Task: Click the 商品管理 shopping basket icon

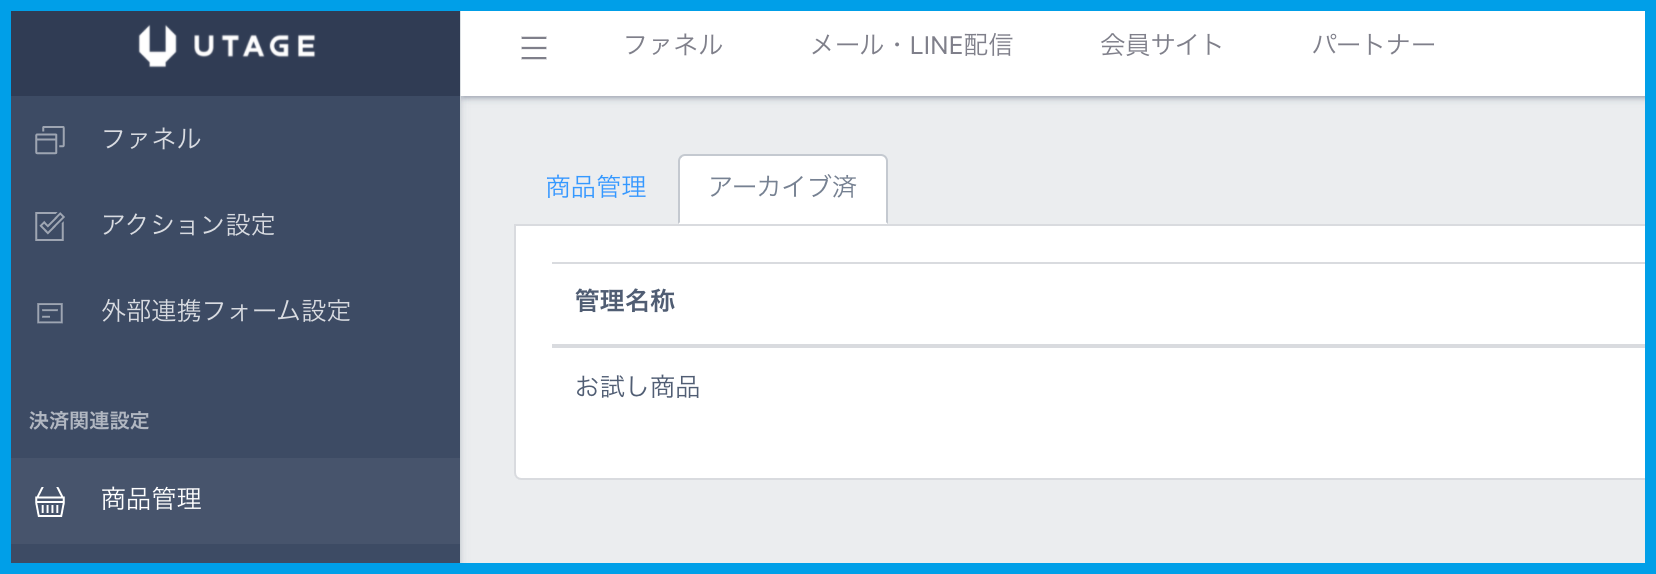Action: (x=50, y=501)
